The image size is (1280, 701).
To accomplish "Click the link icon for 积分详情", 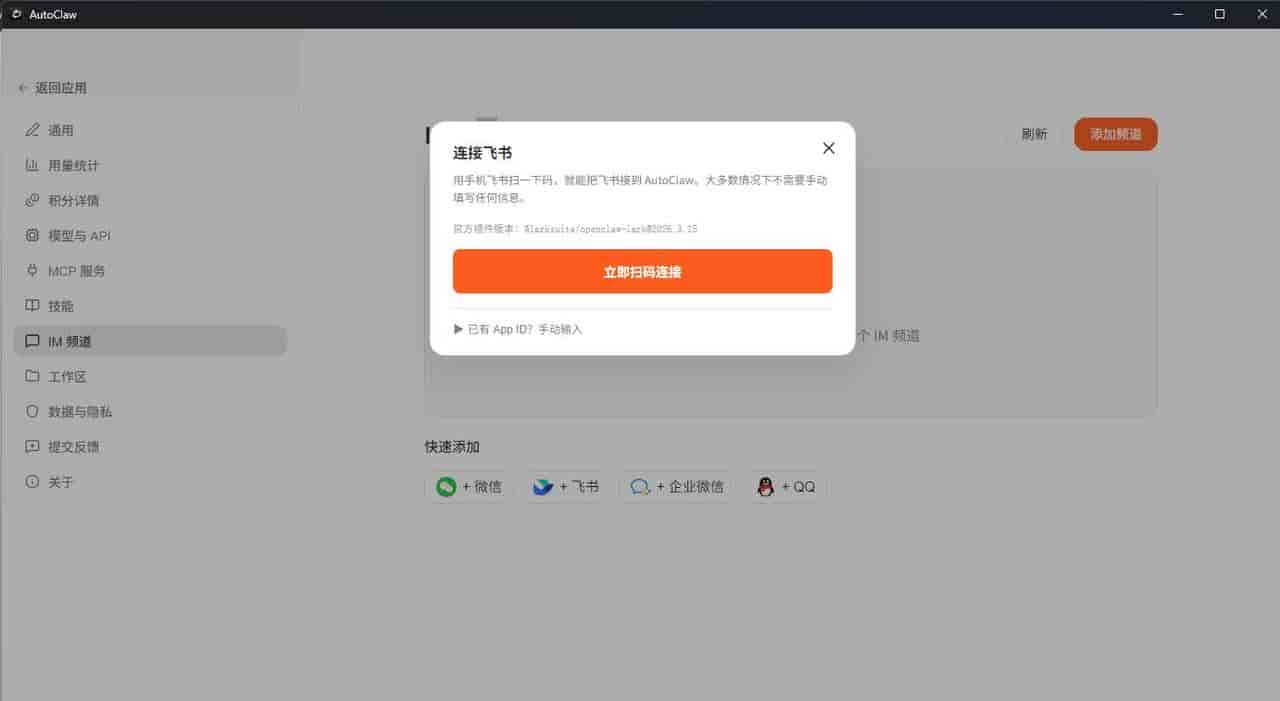I will (x=32, y=200).
